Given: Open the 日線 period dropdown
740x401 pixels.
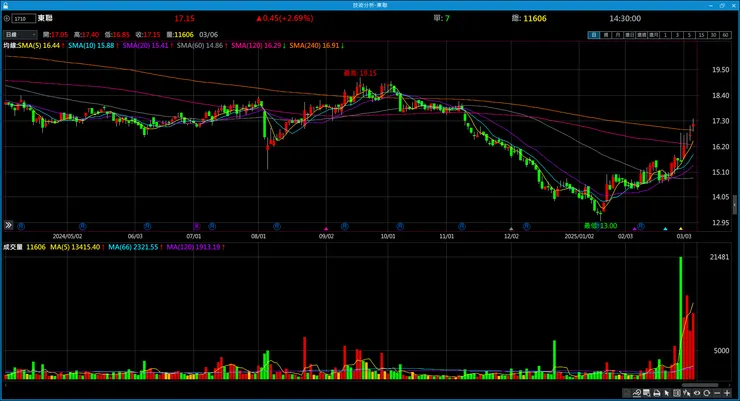Looking at the screenshot, I should 20,34.
